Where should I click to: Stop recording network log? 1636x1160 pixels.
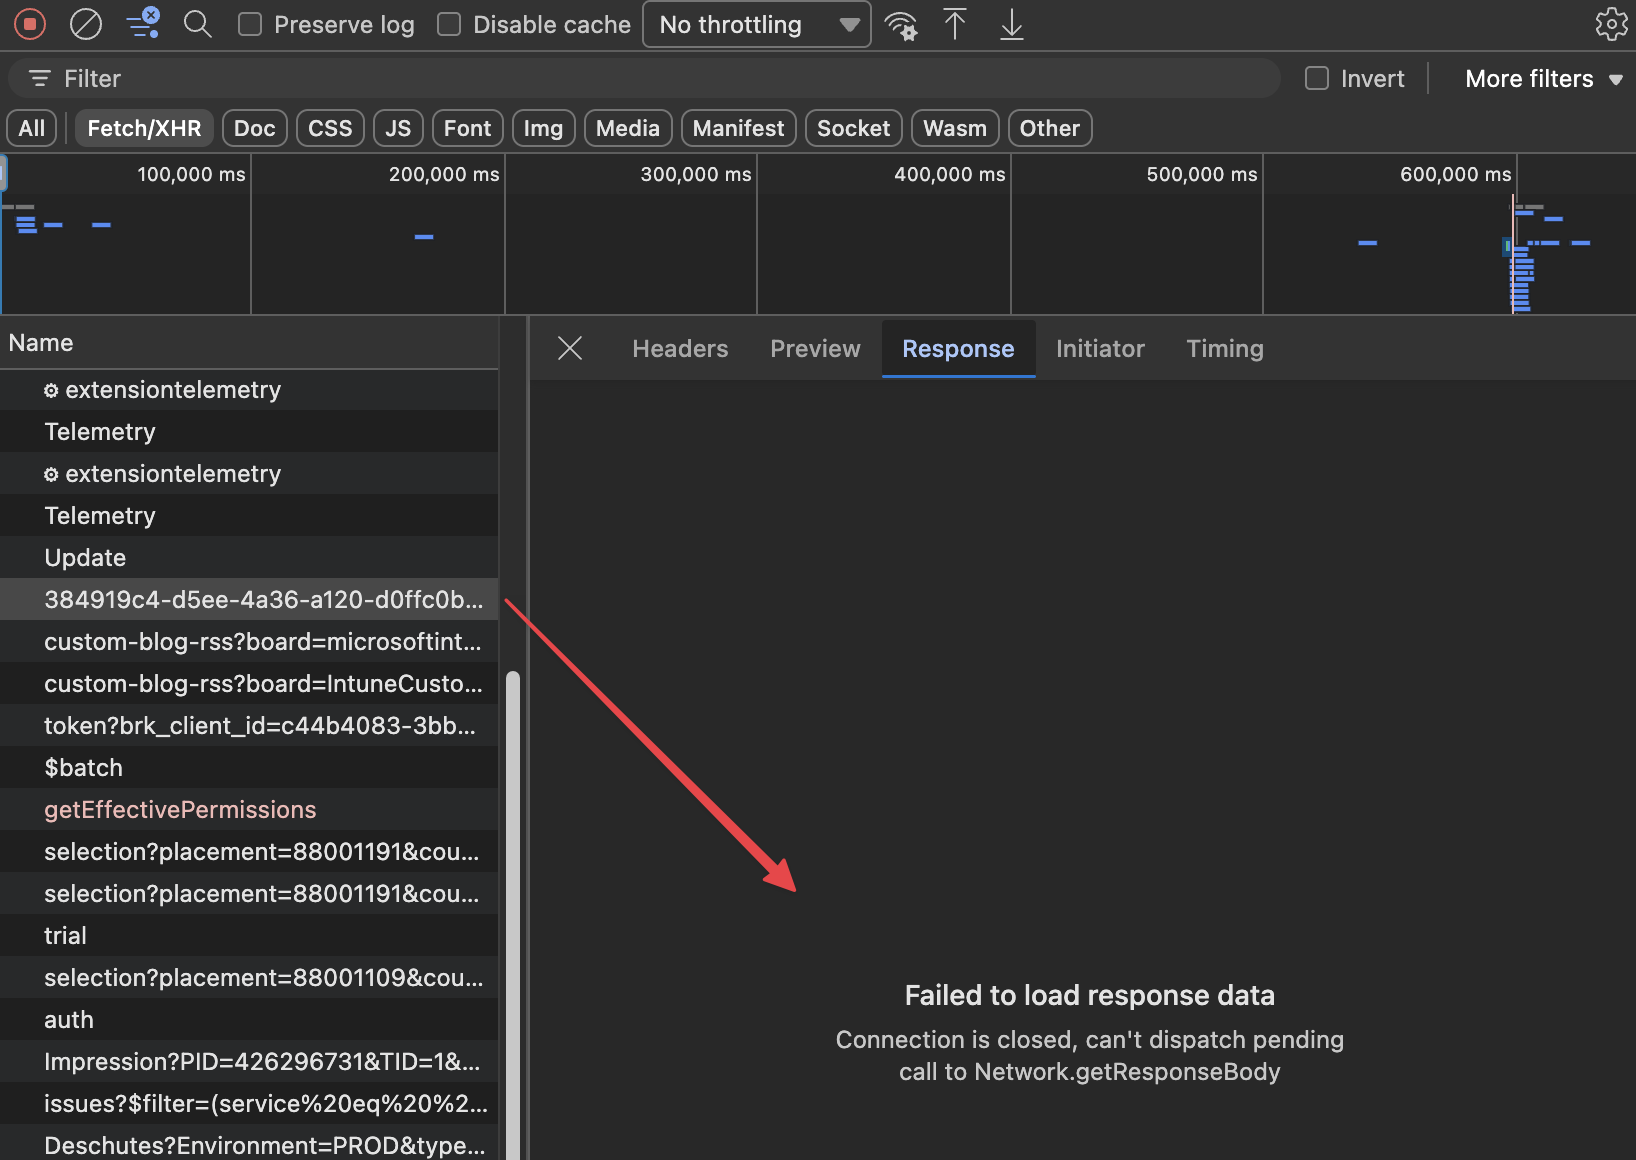pos(30,24)
